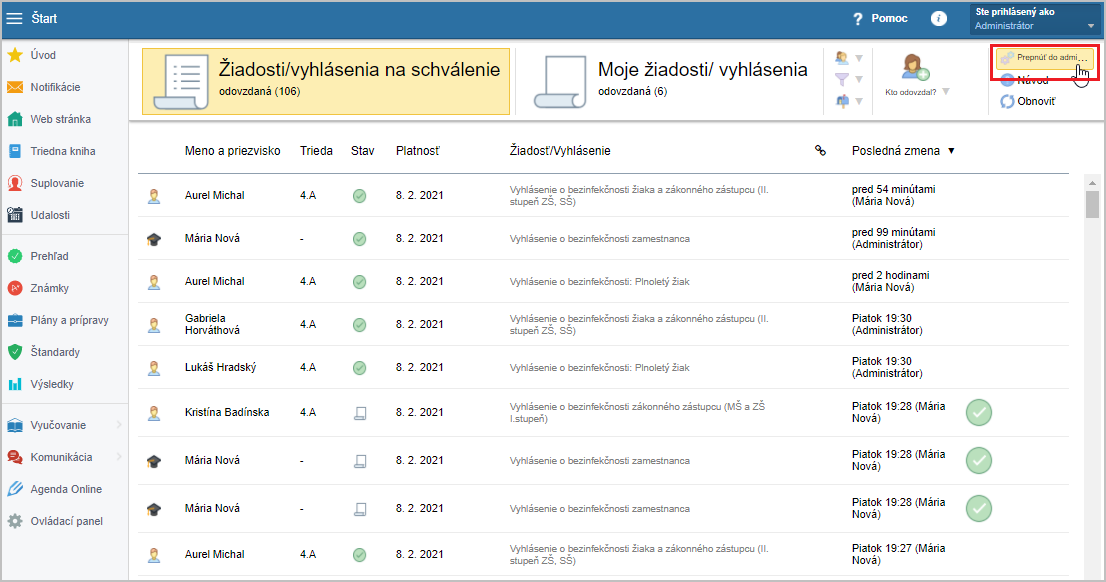Click Prepnúť do admin button
Image resolution: width=1106 pixels, height=582 pixels.
1043,59
